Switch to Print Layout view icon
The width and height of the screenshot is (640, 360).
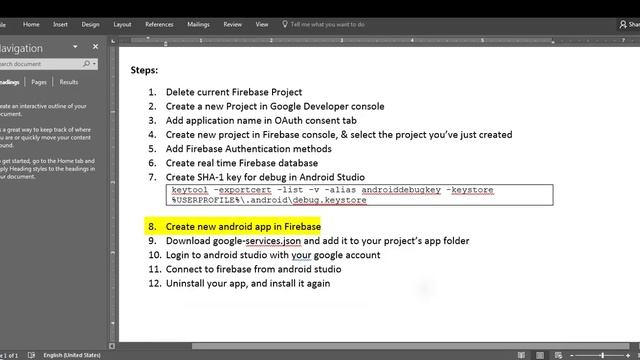[540, 356]
